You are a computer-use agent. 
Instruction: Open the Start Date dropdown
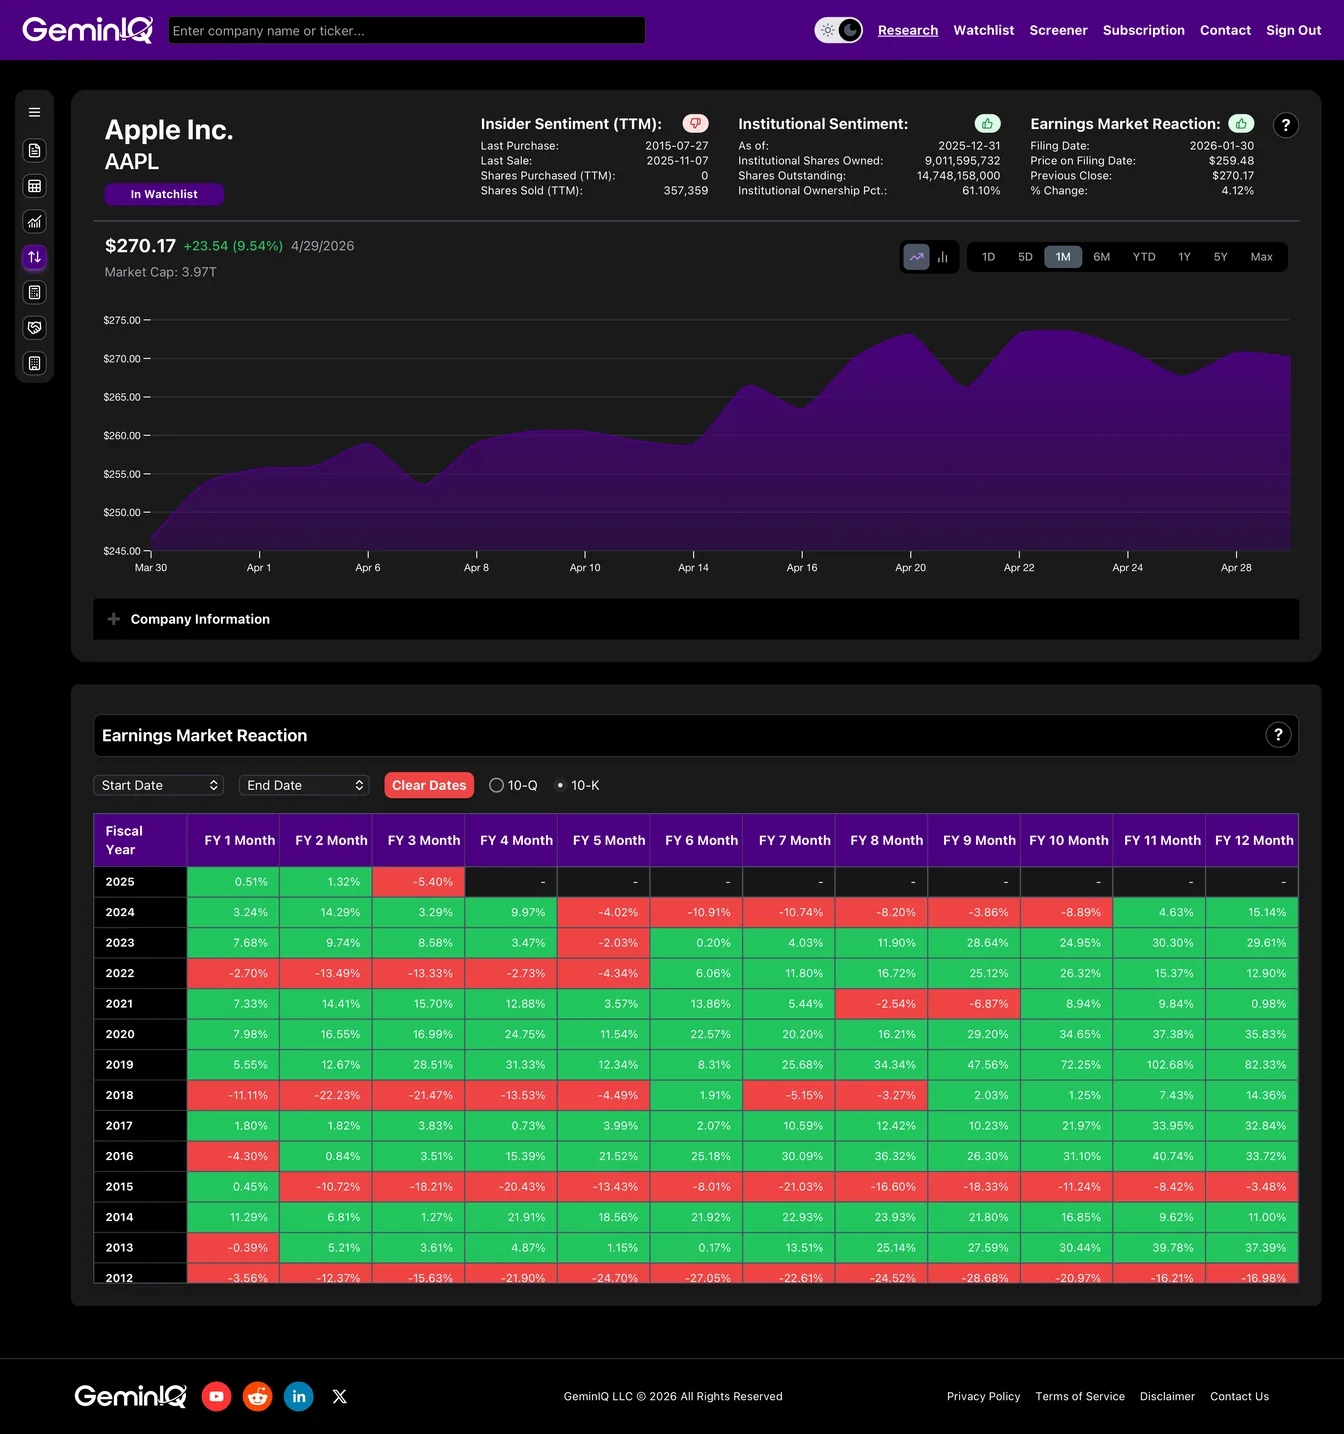click(158, 785)
